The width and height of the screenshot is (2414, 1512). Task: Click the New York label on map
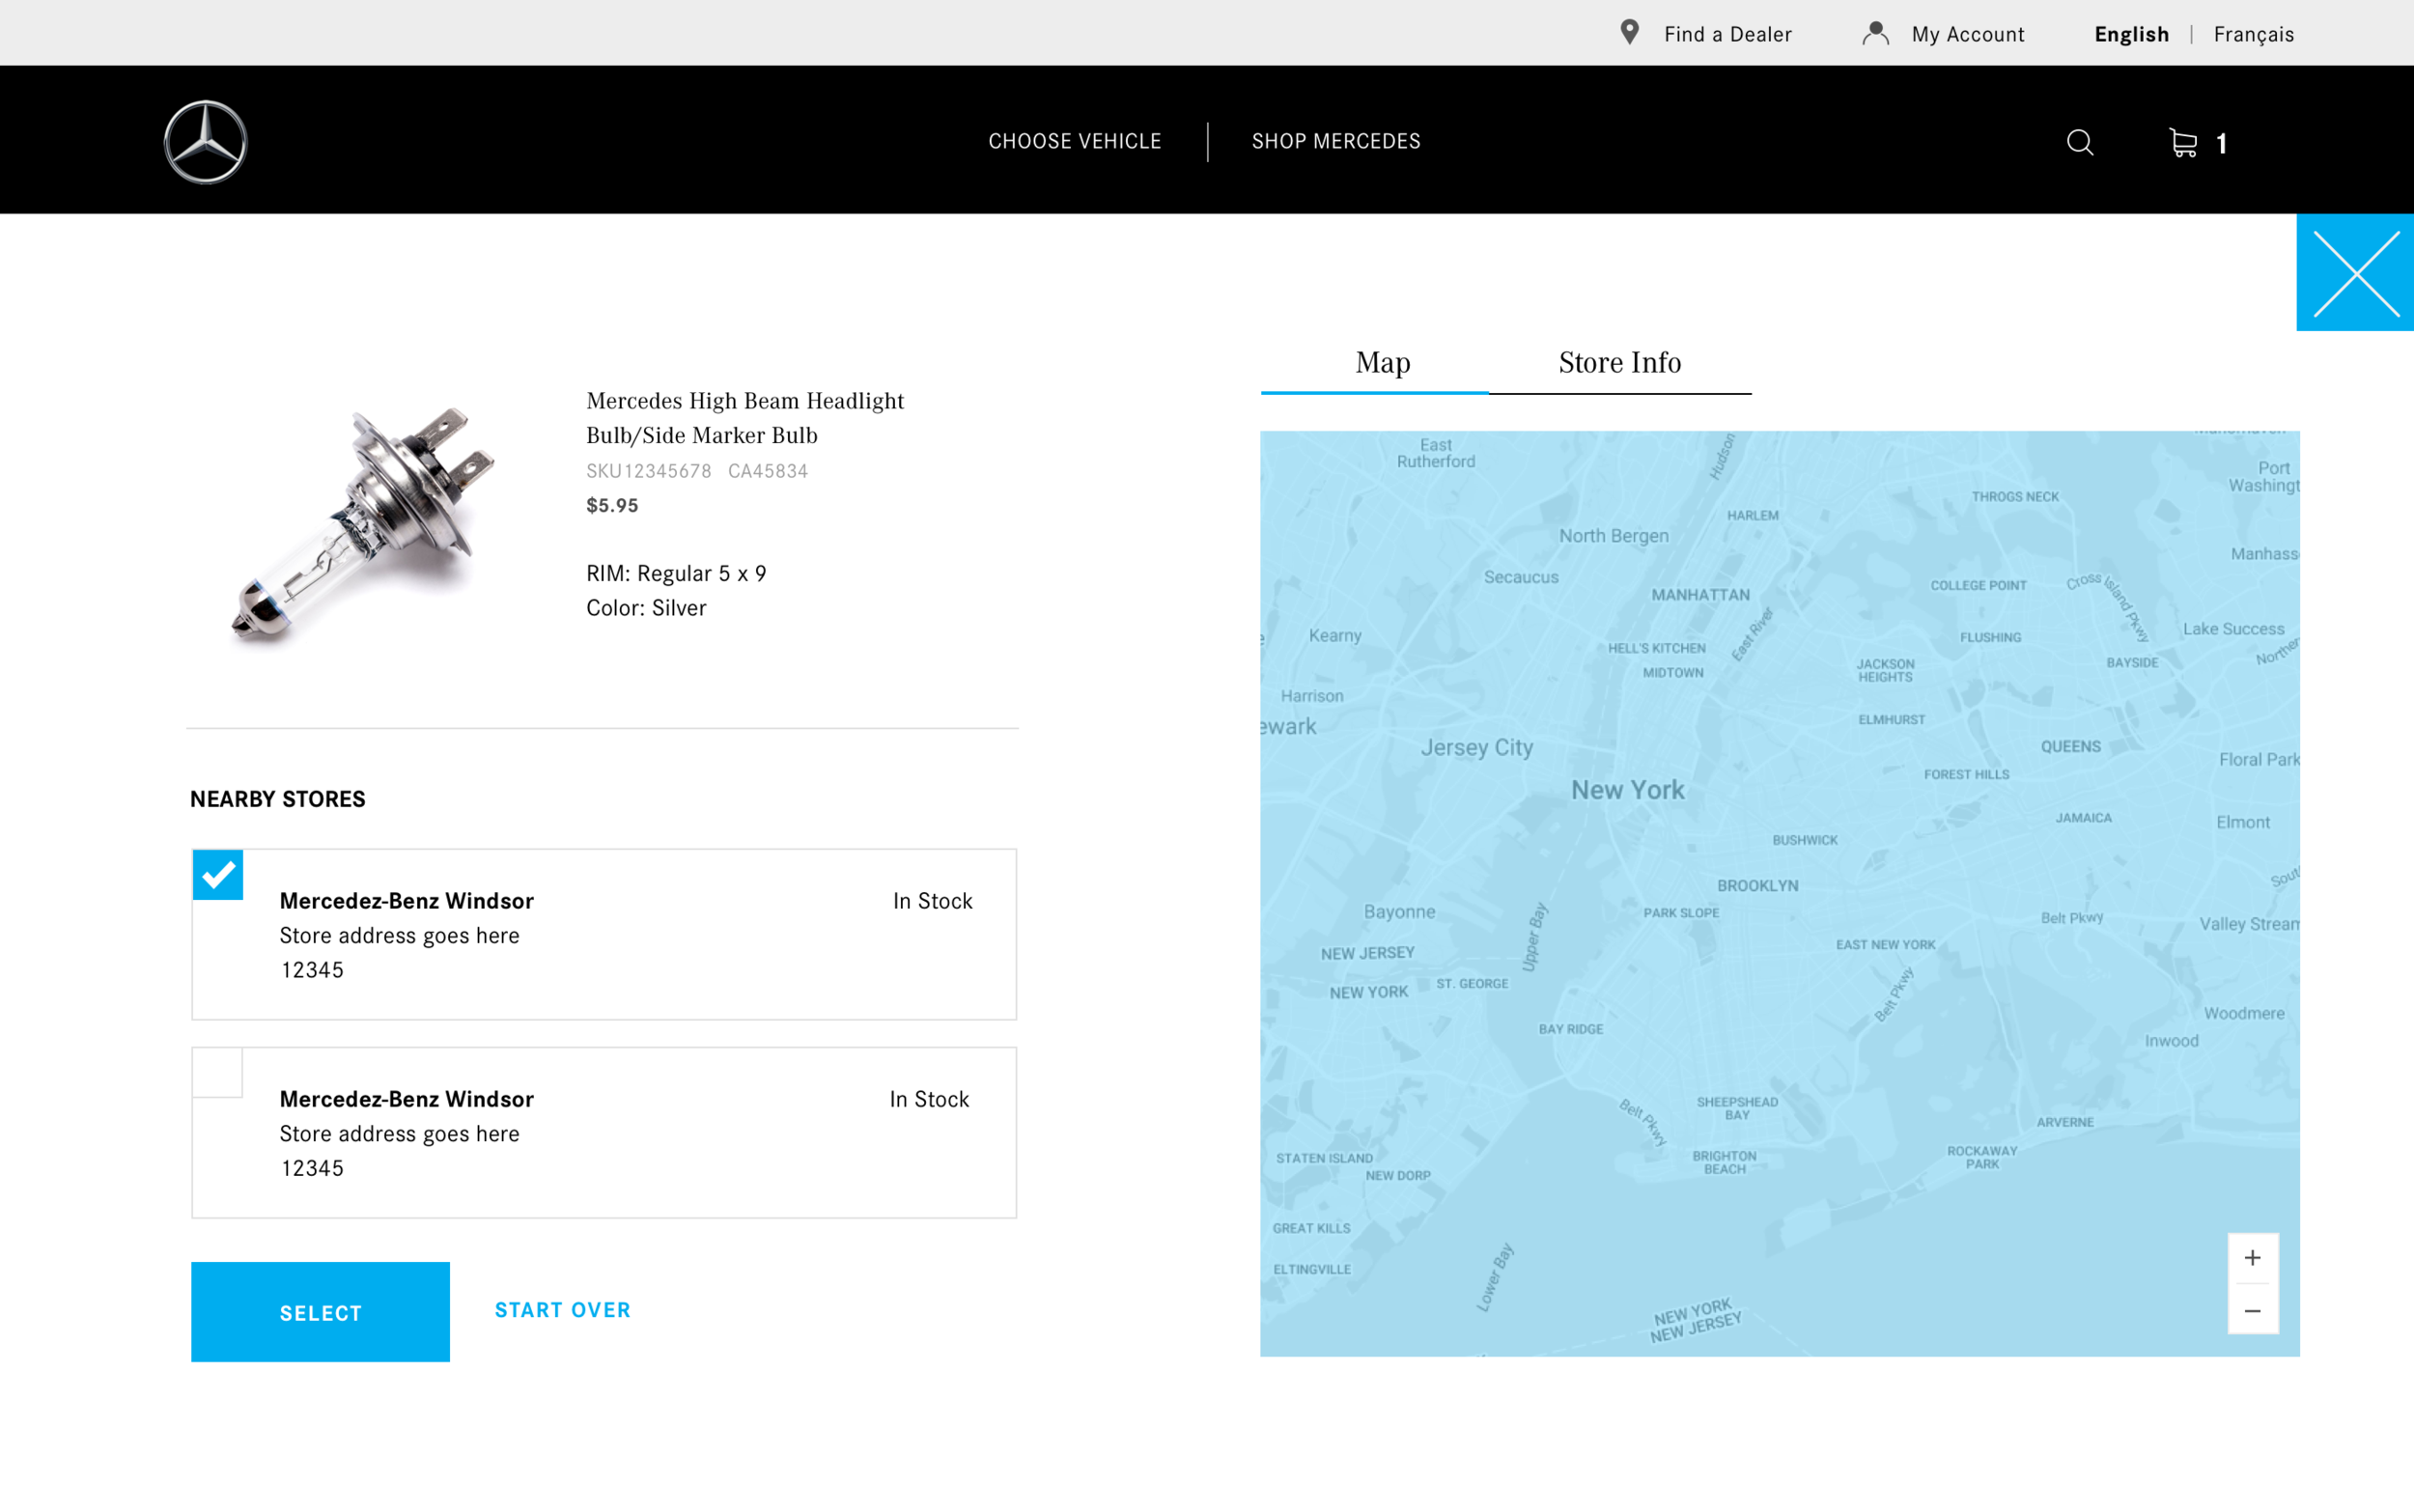1627,790
